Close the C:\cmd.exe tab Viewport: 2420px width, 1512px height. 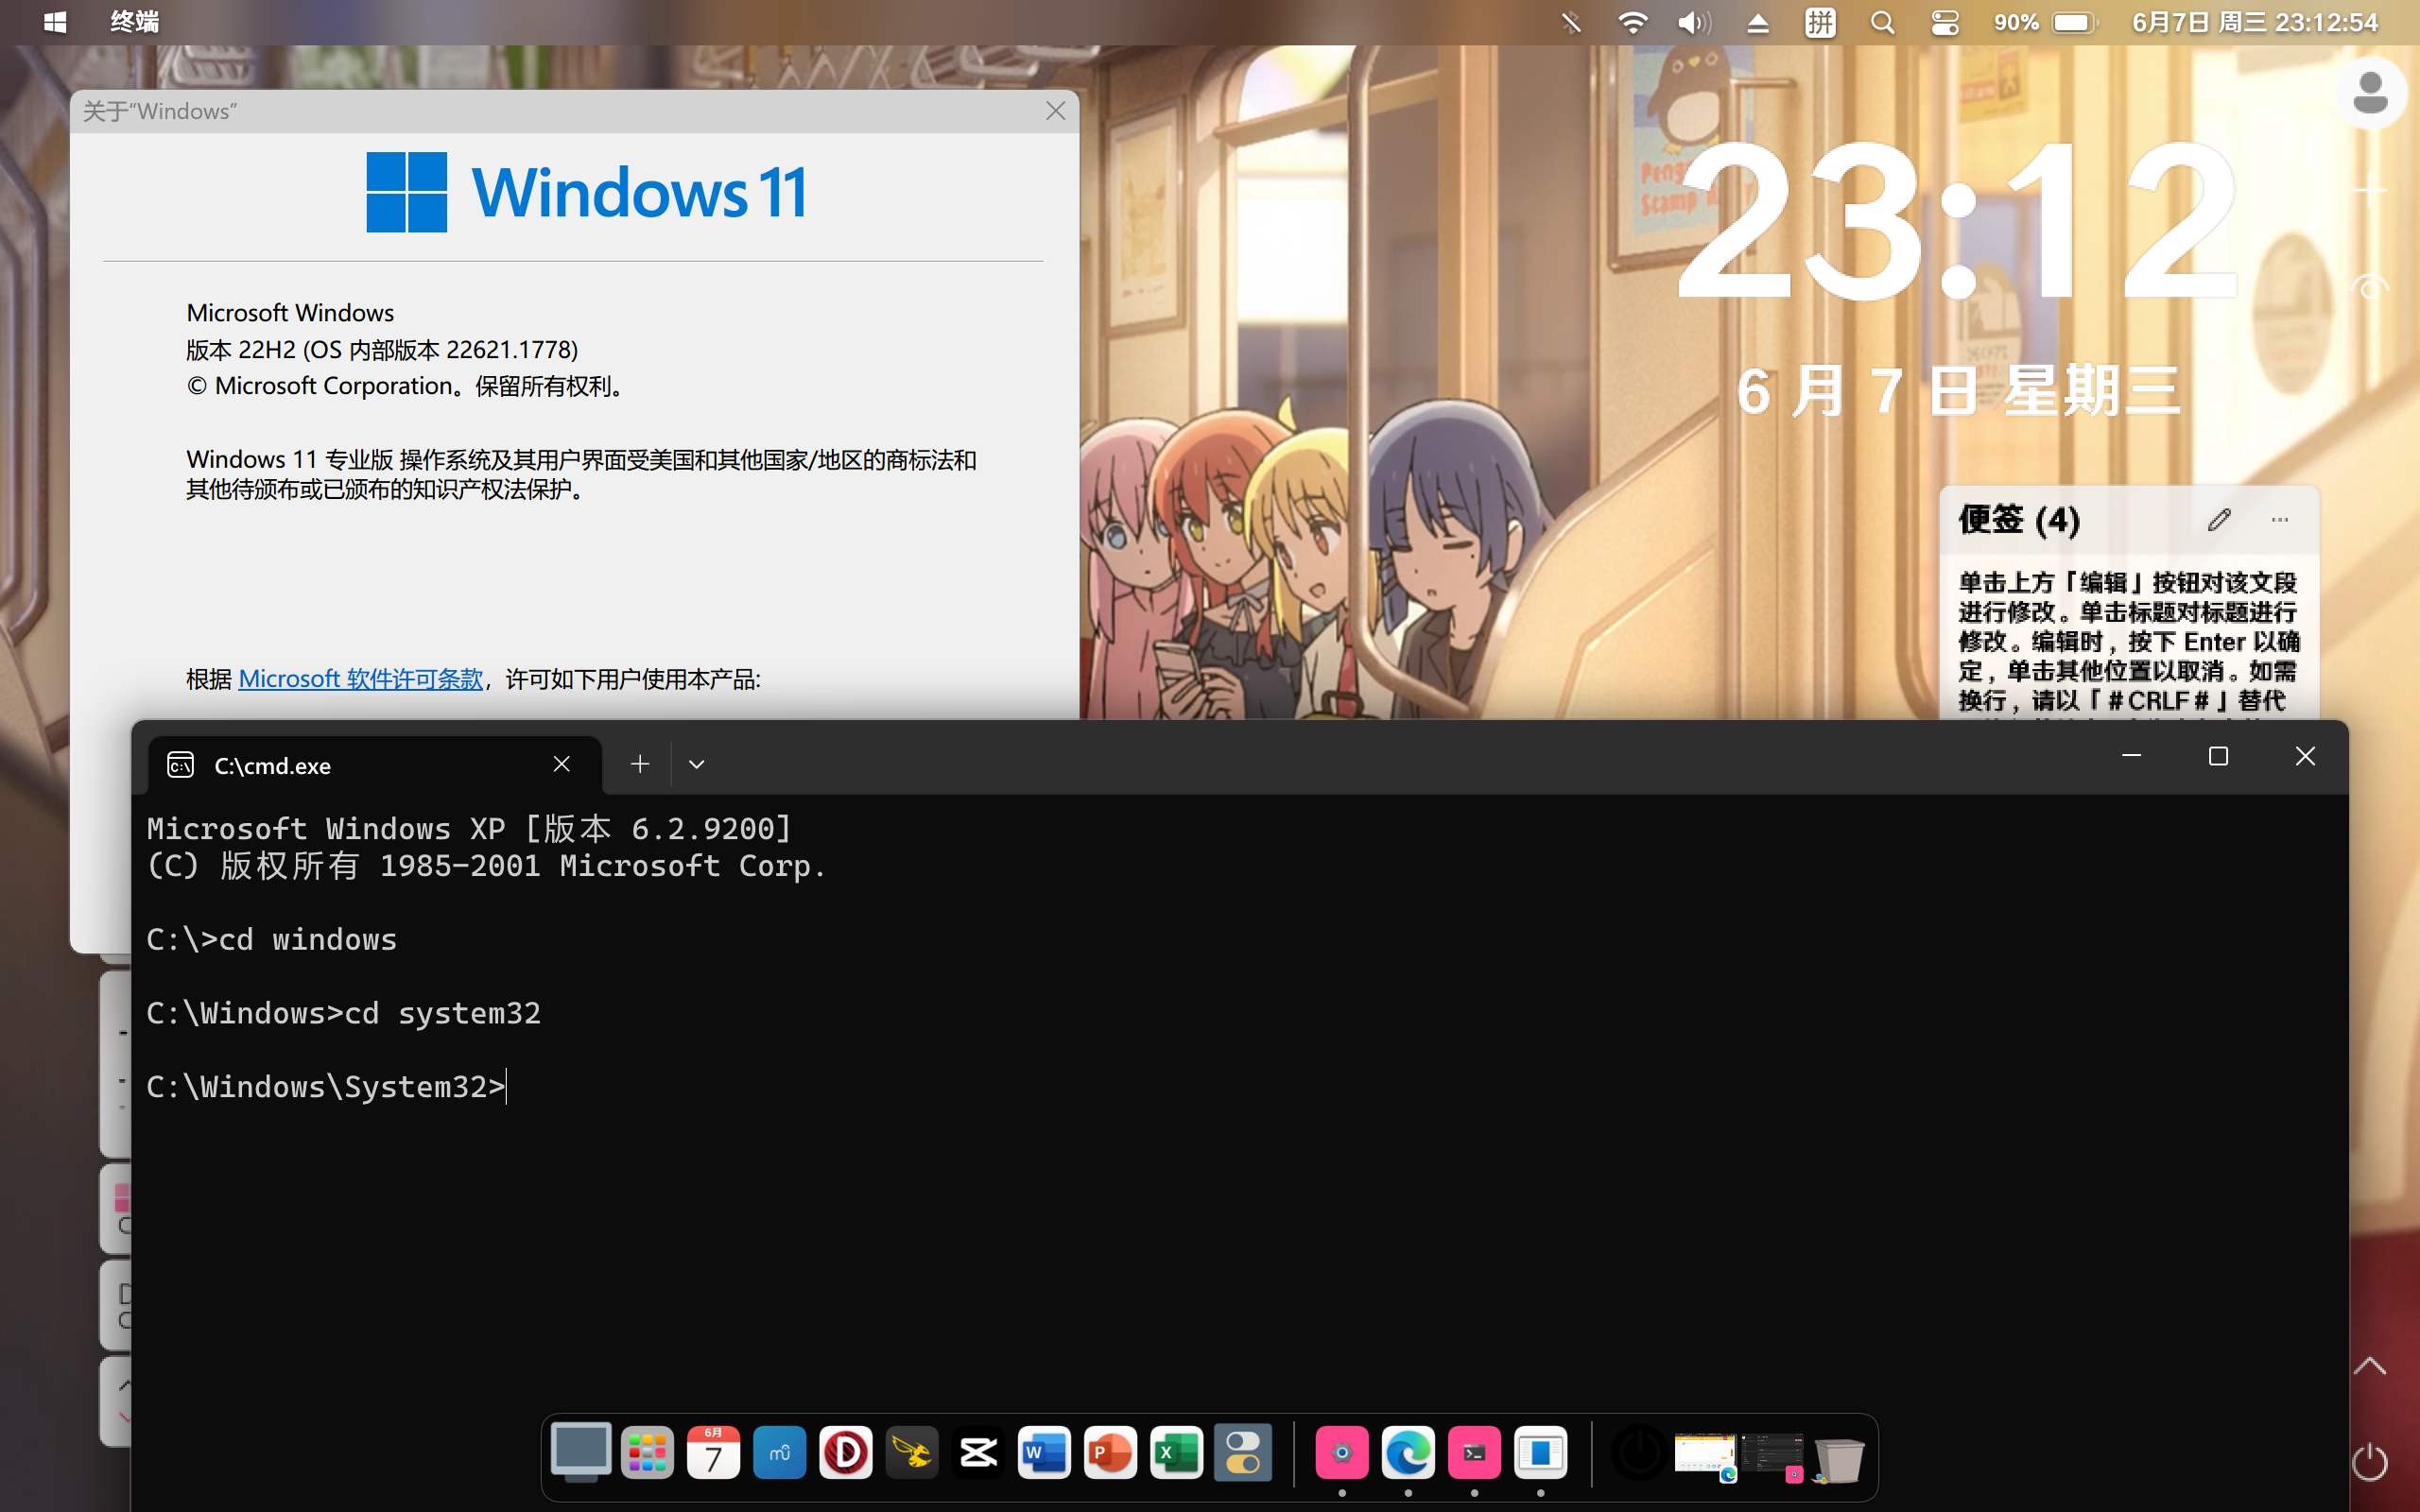point(562,765)
